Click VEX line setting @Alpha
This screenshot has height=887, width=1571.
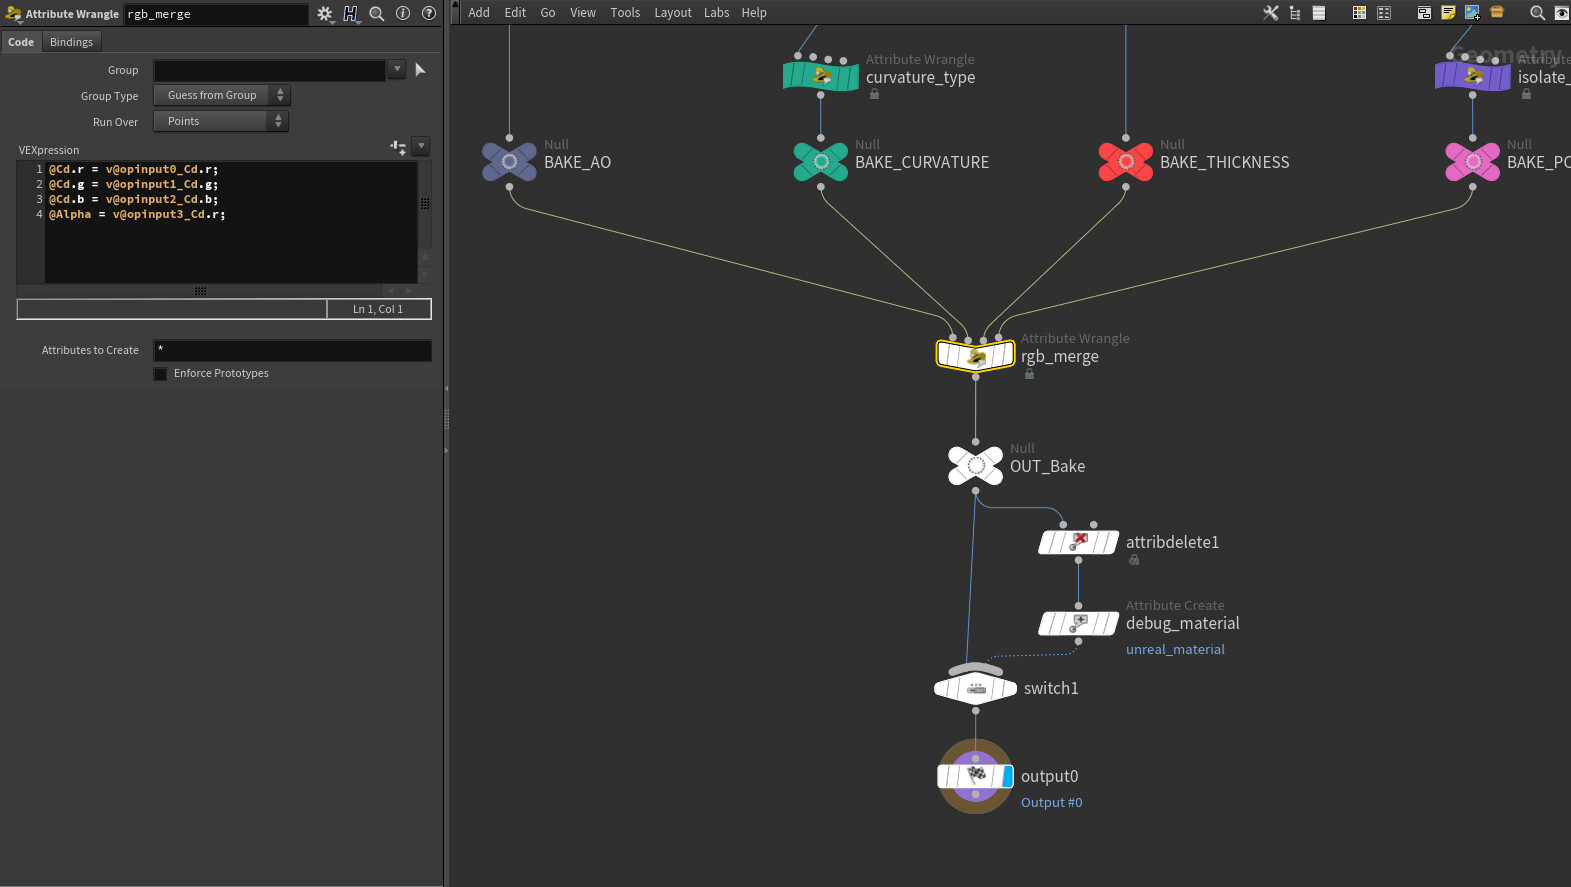(137, 214)
